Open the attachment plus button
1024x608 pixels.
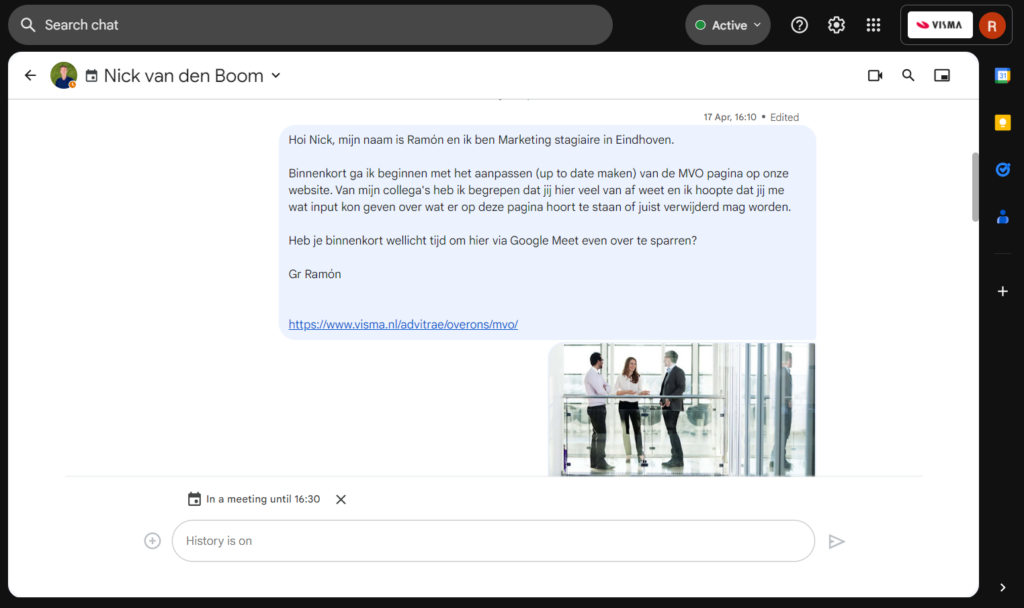[x=152, y=541]
